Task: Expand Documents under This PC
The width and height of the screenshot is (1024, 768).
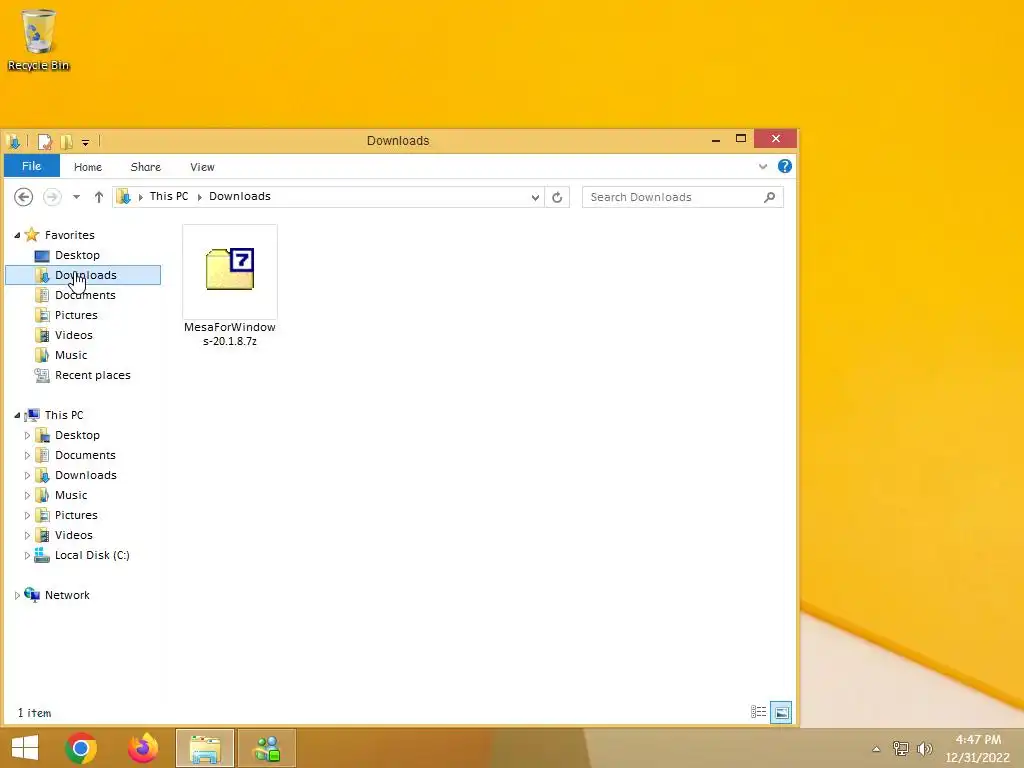Action: tap(27, 455)
